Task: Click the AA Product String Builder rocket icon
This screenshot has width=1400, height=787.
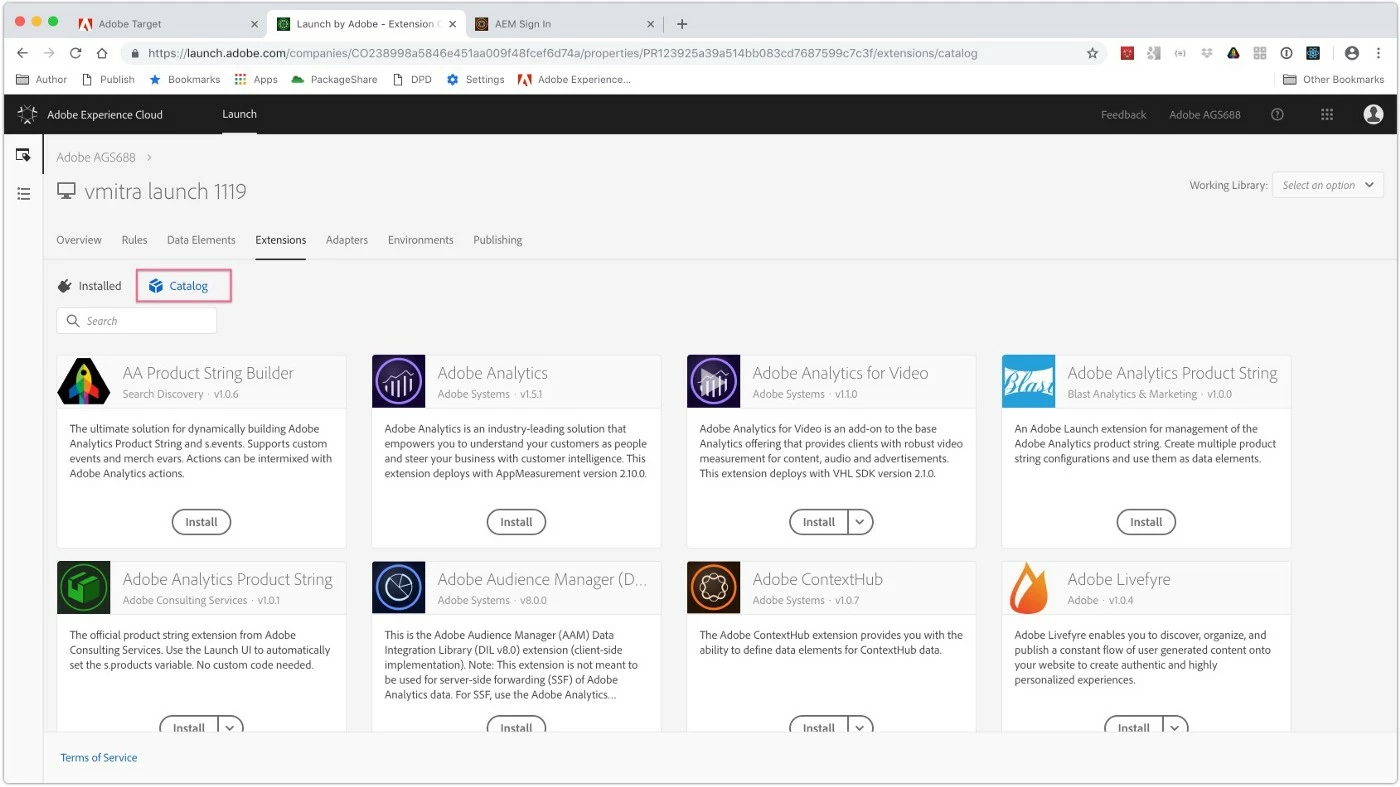Action: 84,381
